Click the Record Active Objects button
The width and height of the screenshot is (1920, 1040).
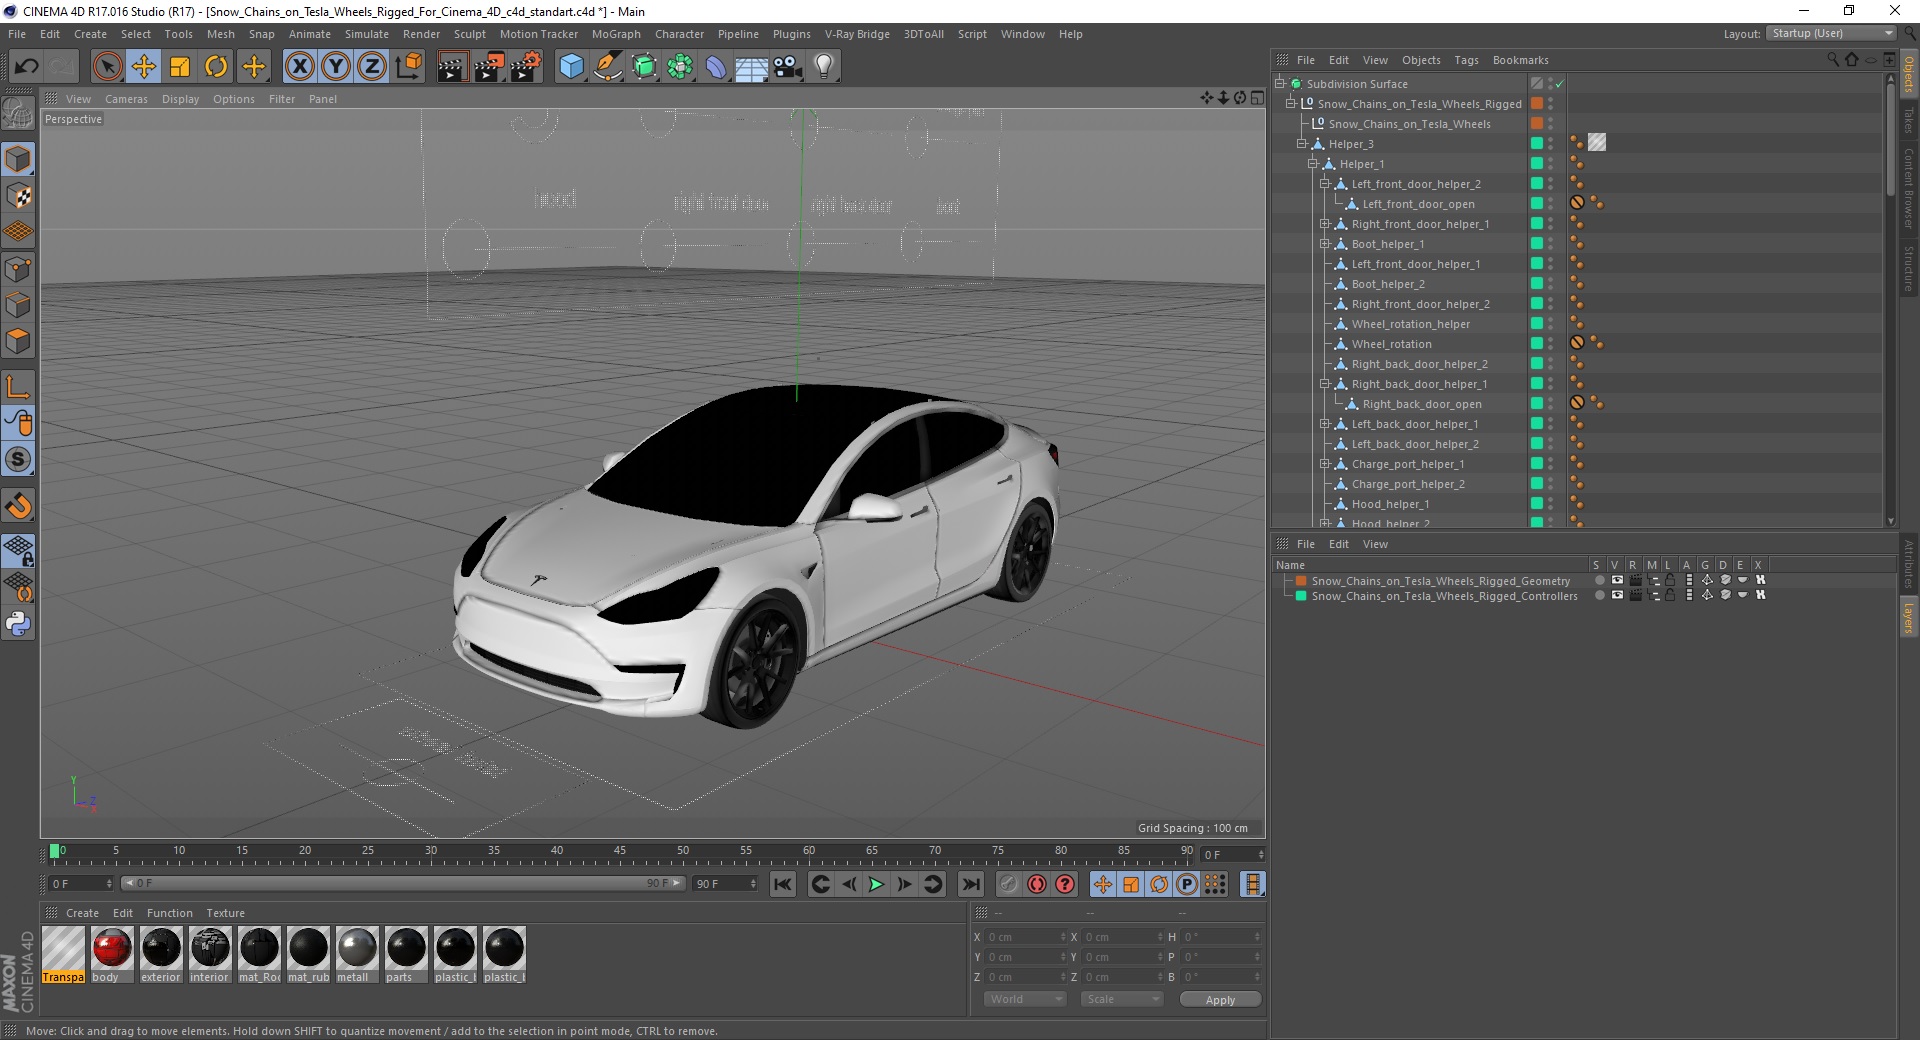[1009, 884]
